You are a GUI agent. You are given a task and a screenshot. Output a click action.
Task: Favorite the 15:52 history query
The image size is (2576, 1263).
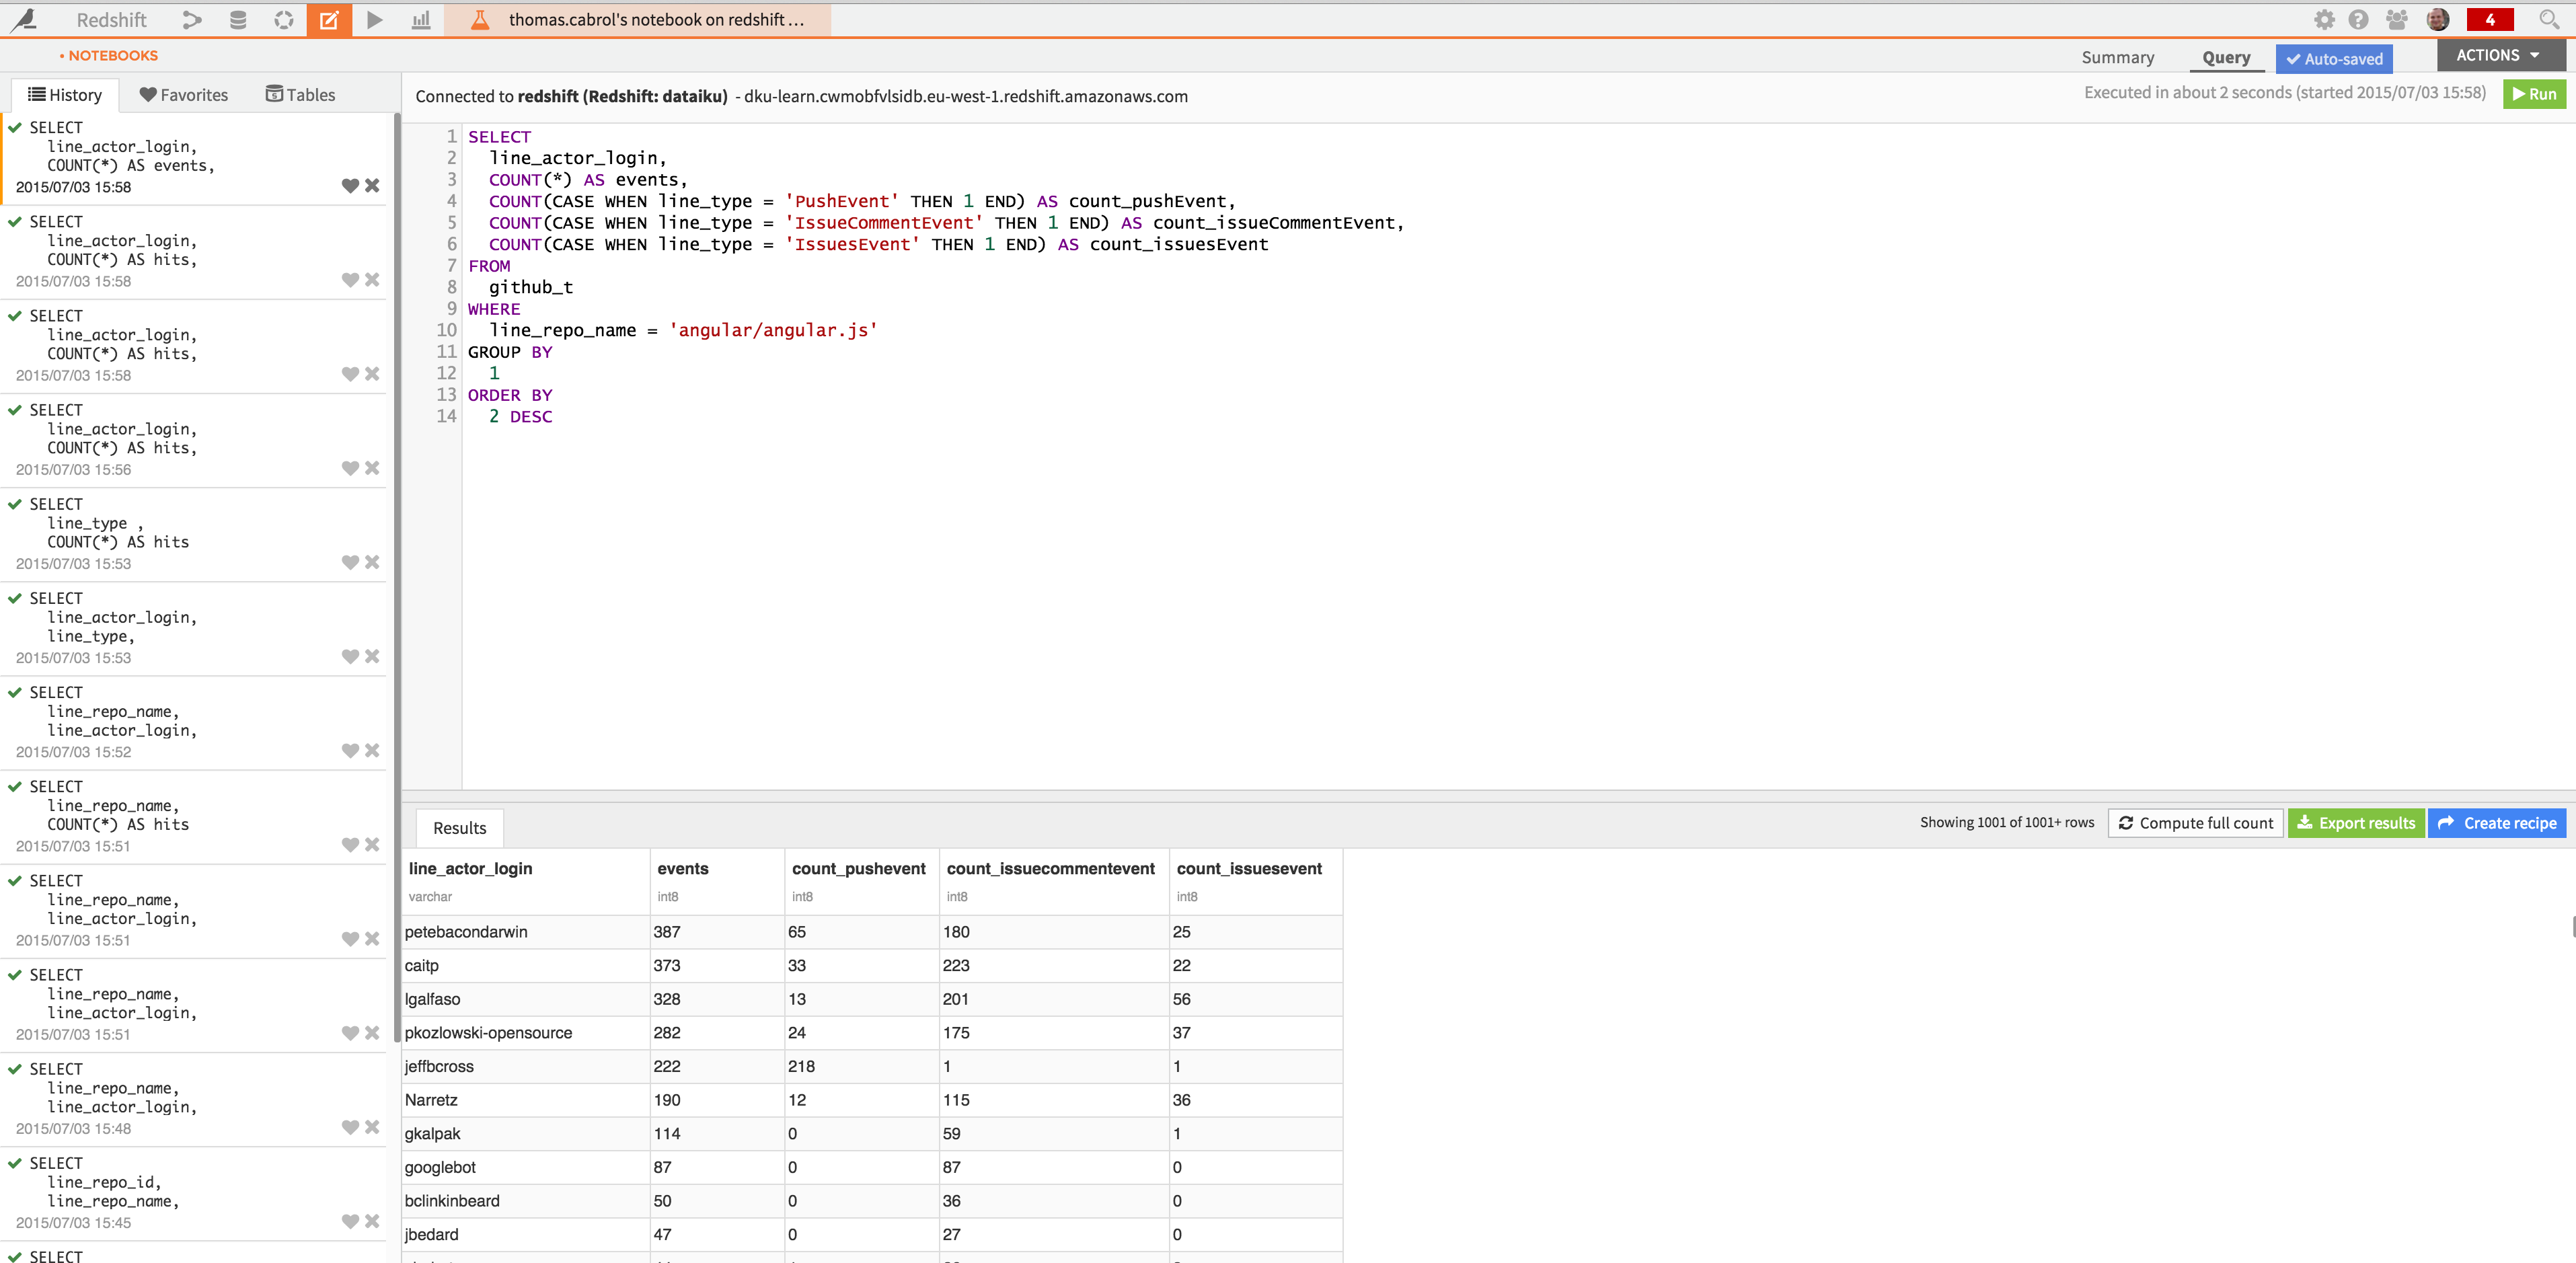pos(350,751)
